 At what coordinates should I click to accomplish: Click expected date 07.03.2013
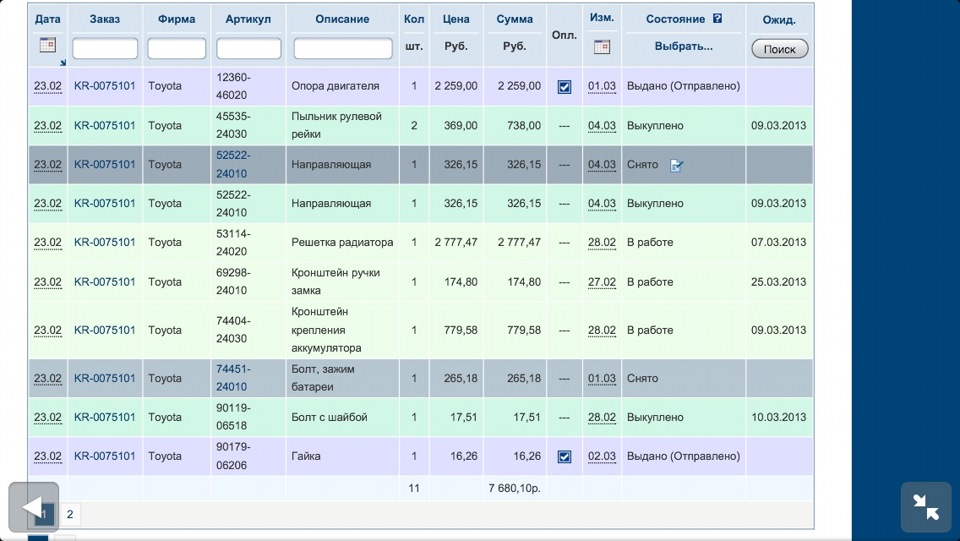click(x=779, y=242)
